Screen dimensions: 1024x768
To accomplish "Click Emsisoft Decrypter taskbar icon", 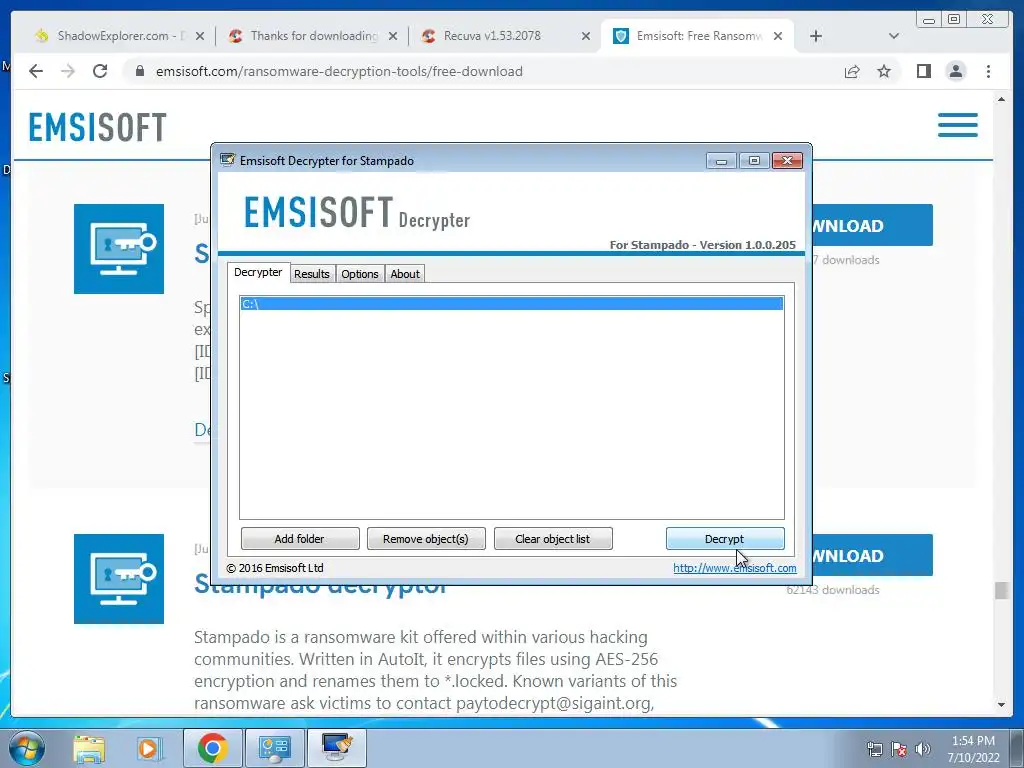I will click(337, 748).
